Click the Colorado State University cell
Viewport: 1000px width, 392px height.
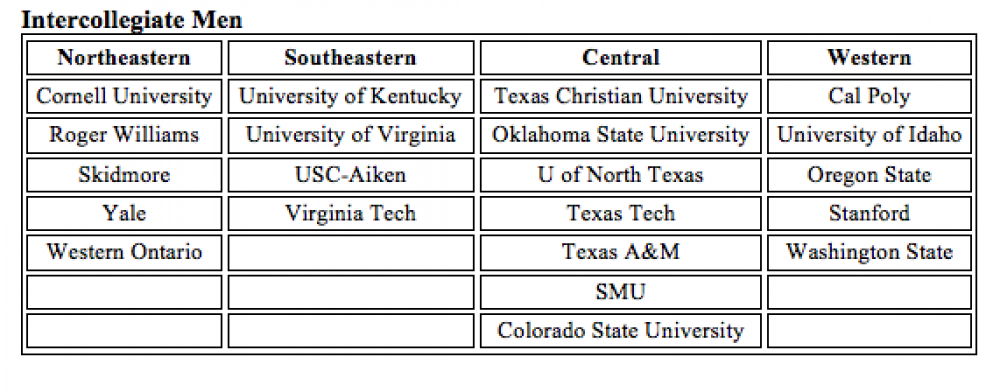tap(621, 331)
